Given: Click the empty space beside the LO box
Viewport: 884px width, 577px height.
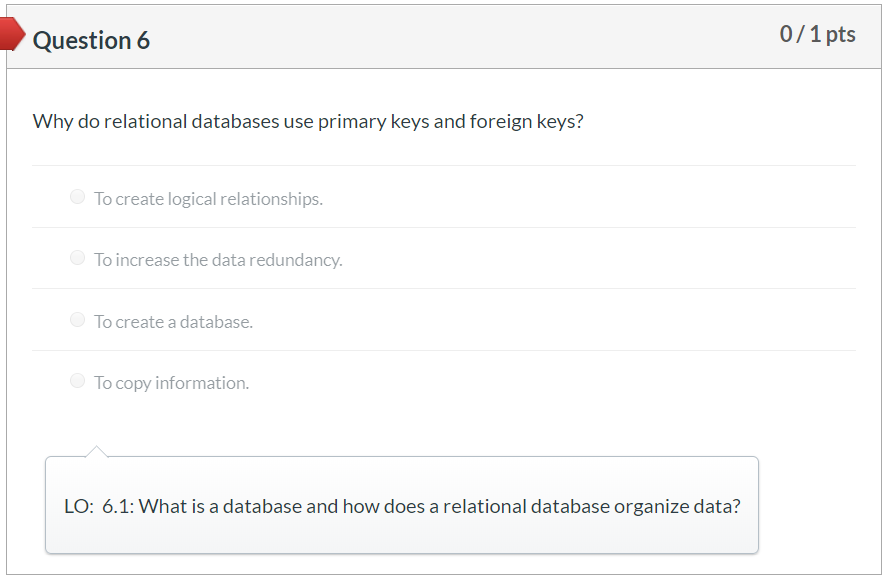Looking at the screenshot, I should (820, 505).
